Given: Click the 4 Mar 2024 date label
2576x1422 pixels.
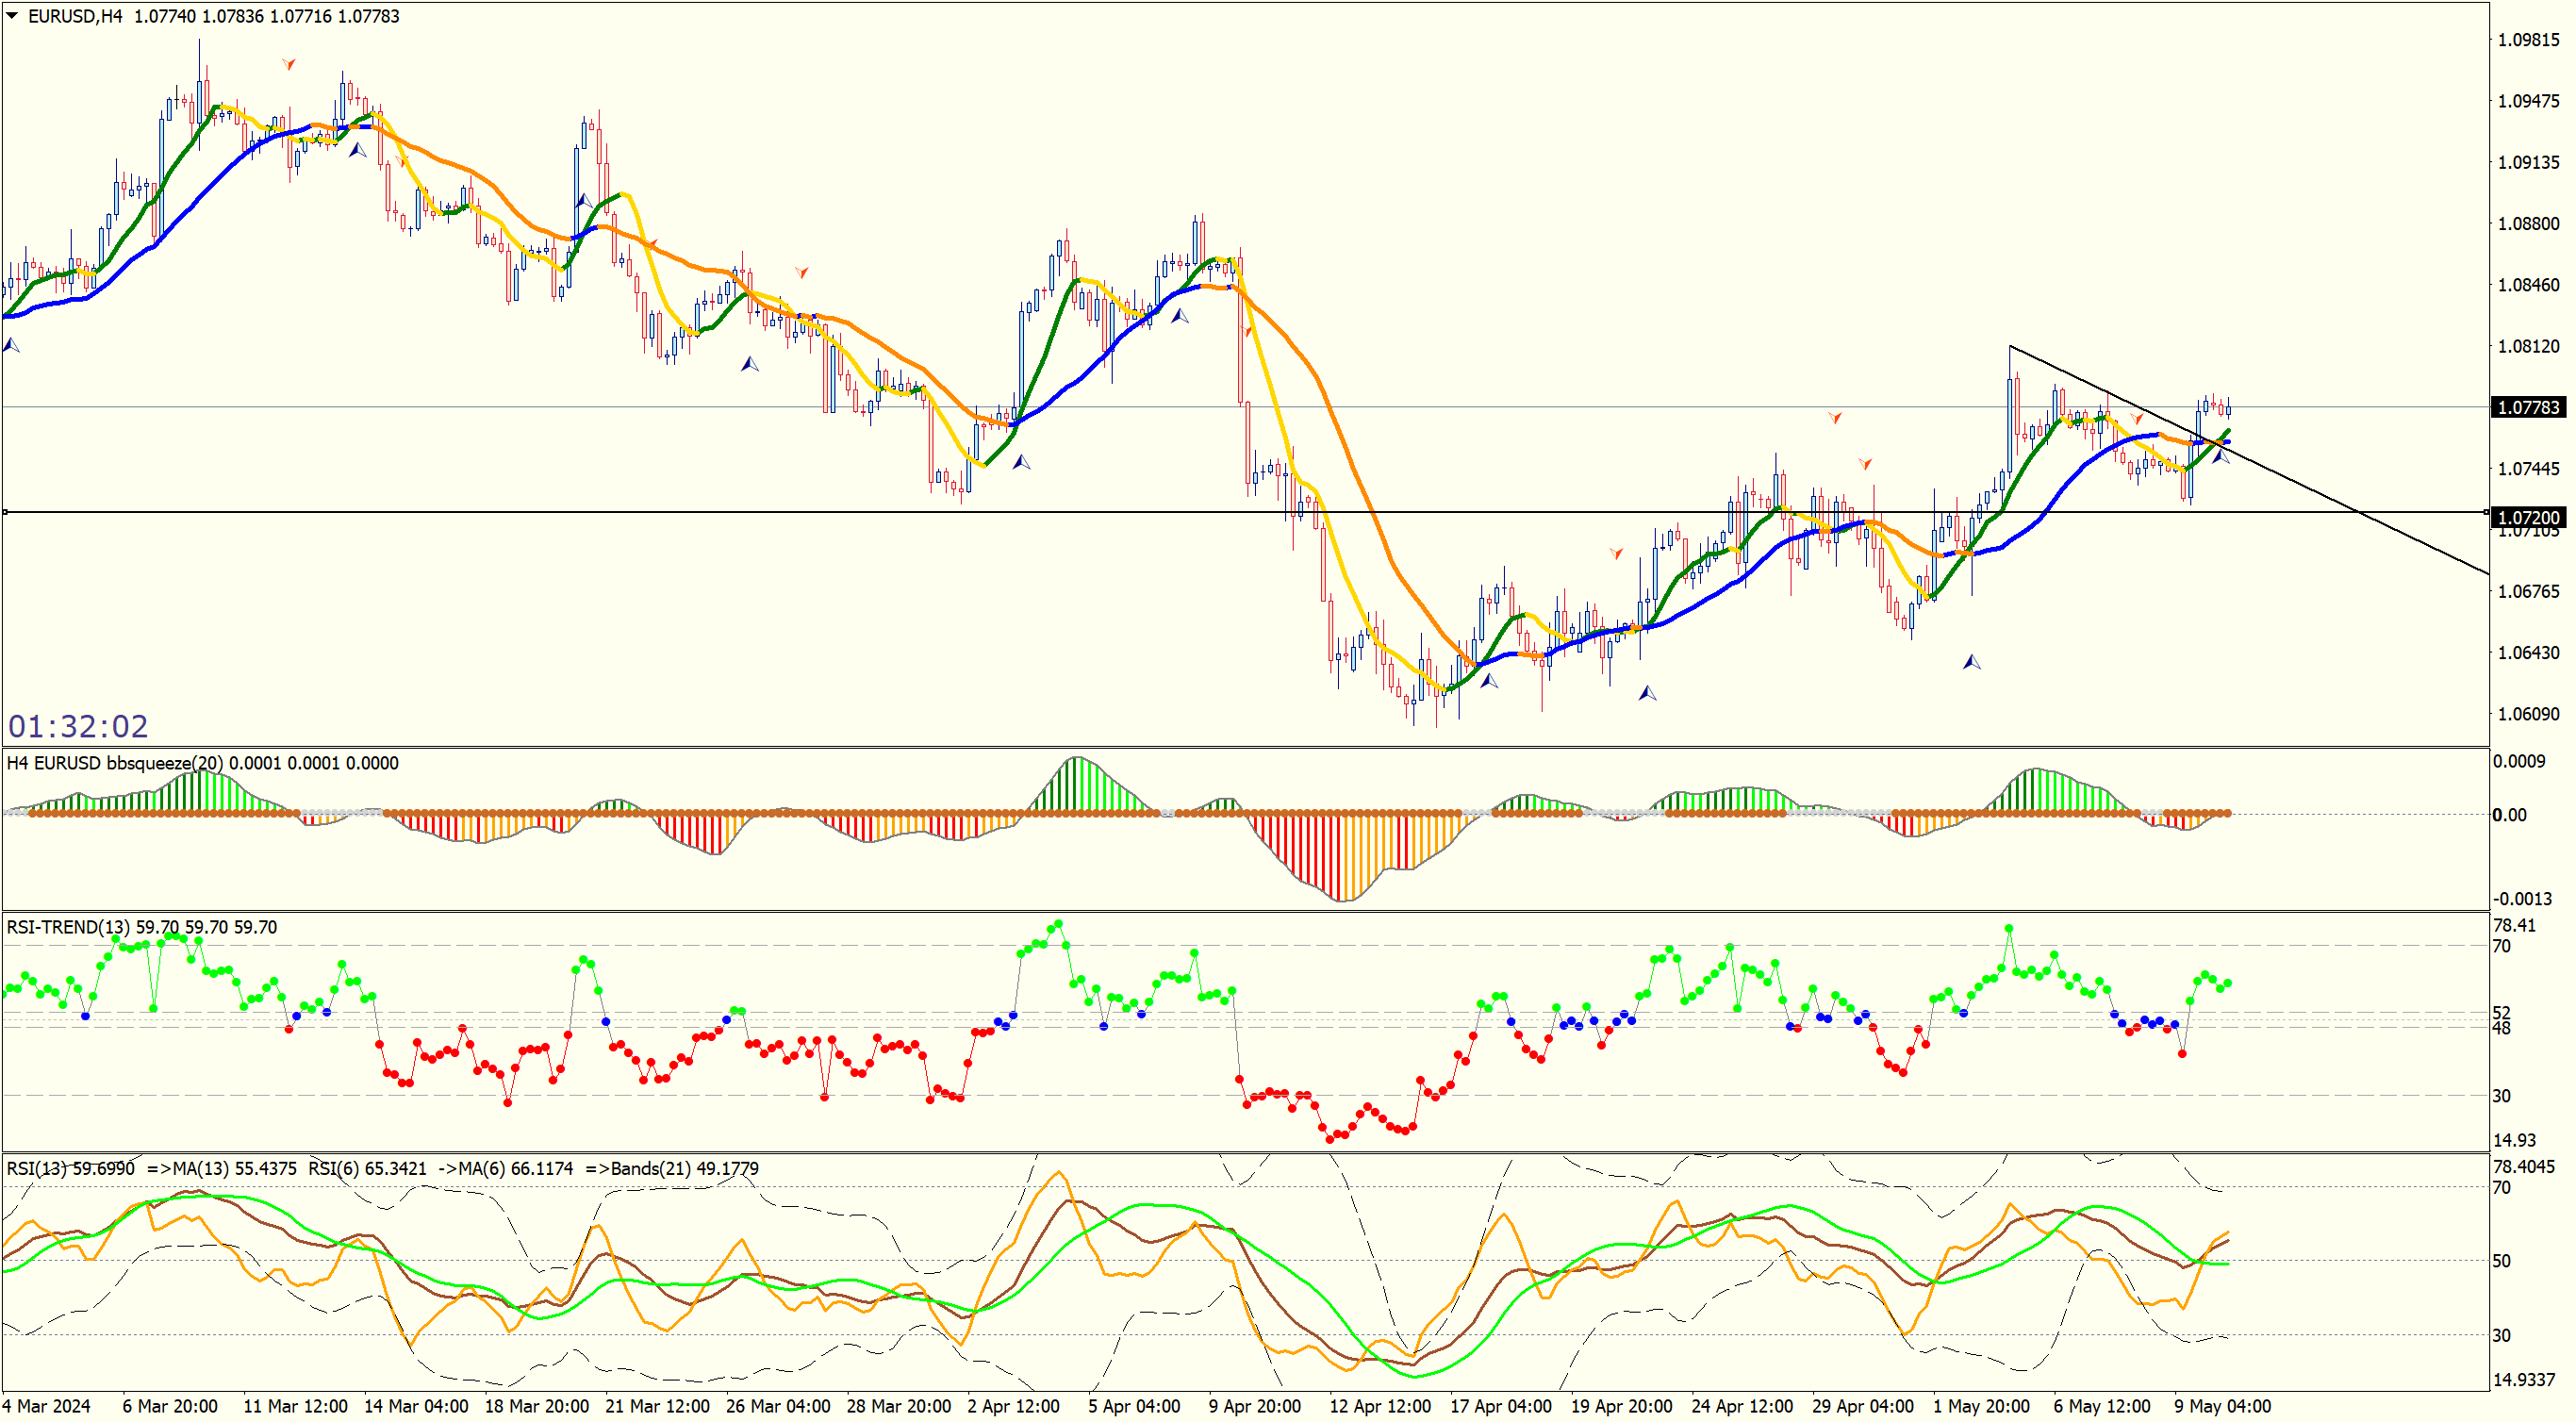Looking at the screenshot, I should pyautogui.click(x=46, y=1406).
